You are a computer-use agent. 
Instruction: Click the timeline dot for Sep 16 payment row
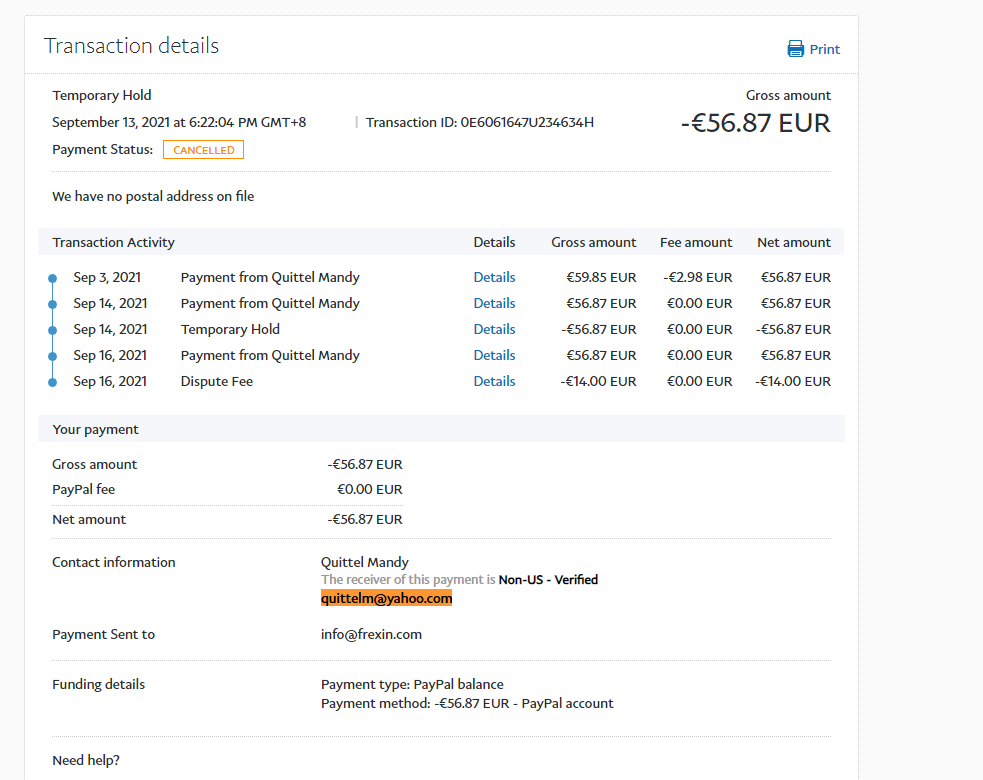point(53,356)
